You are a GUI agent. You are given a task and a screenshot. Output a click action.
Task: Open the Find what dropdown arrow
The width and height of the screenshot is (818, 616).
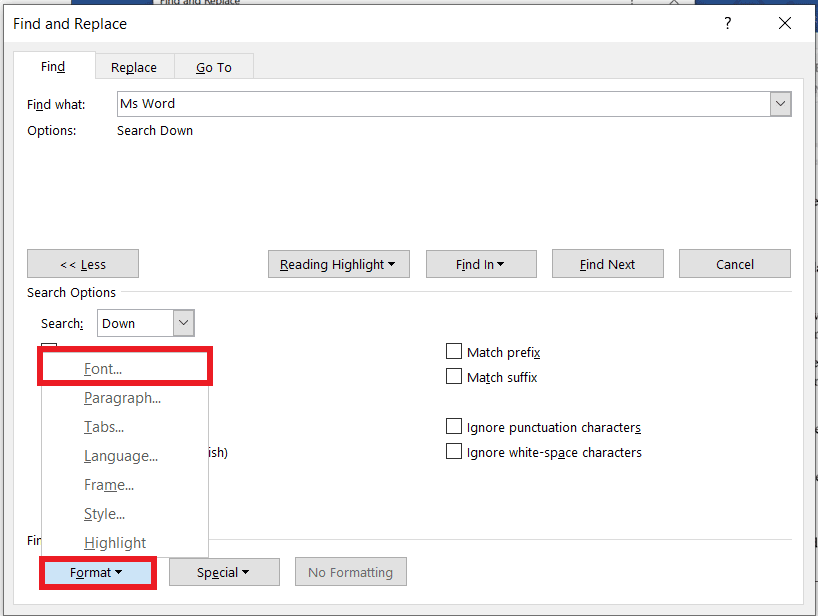click(x=780, y=103)
